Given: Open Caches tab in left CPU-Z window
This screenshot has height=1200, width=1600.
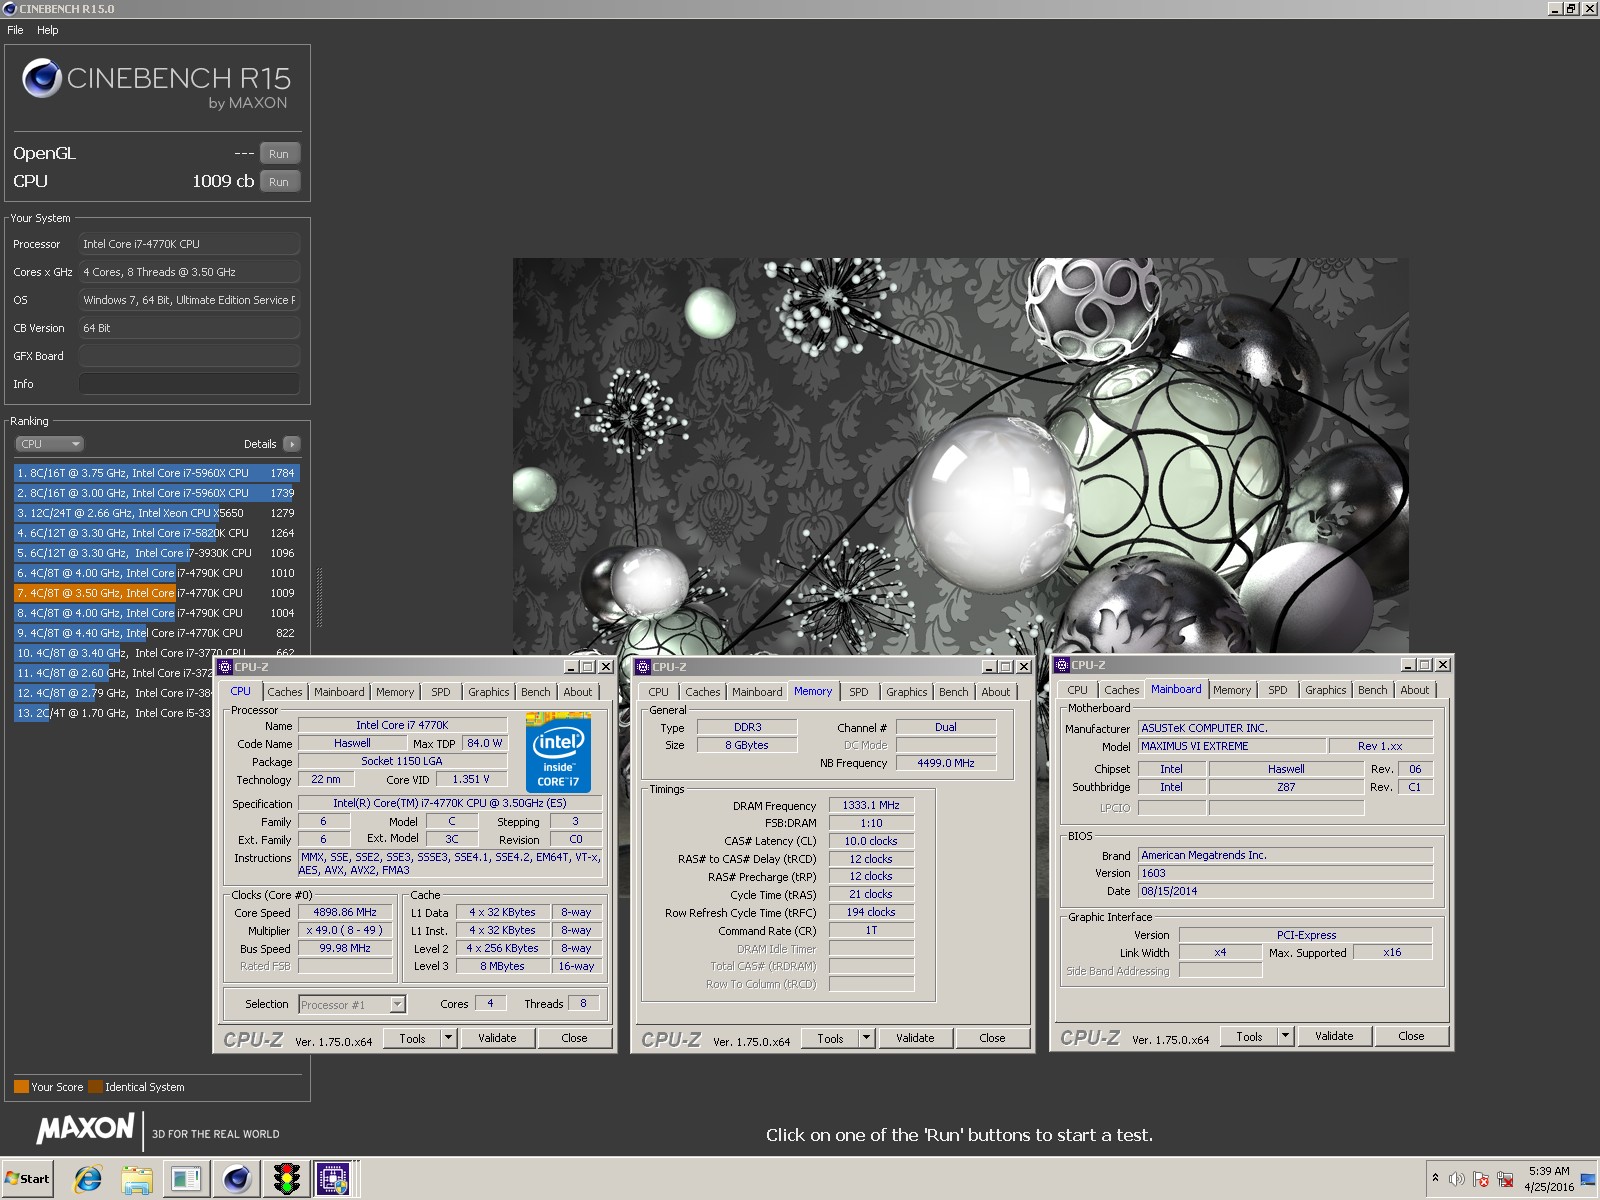Looking at the screenshot, I should pyautogui.click(x=284, y=692).
